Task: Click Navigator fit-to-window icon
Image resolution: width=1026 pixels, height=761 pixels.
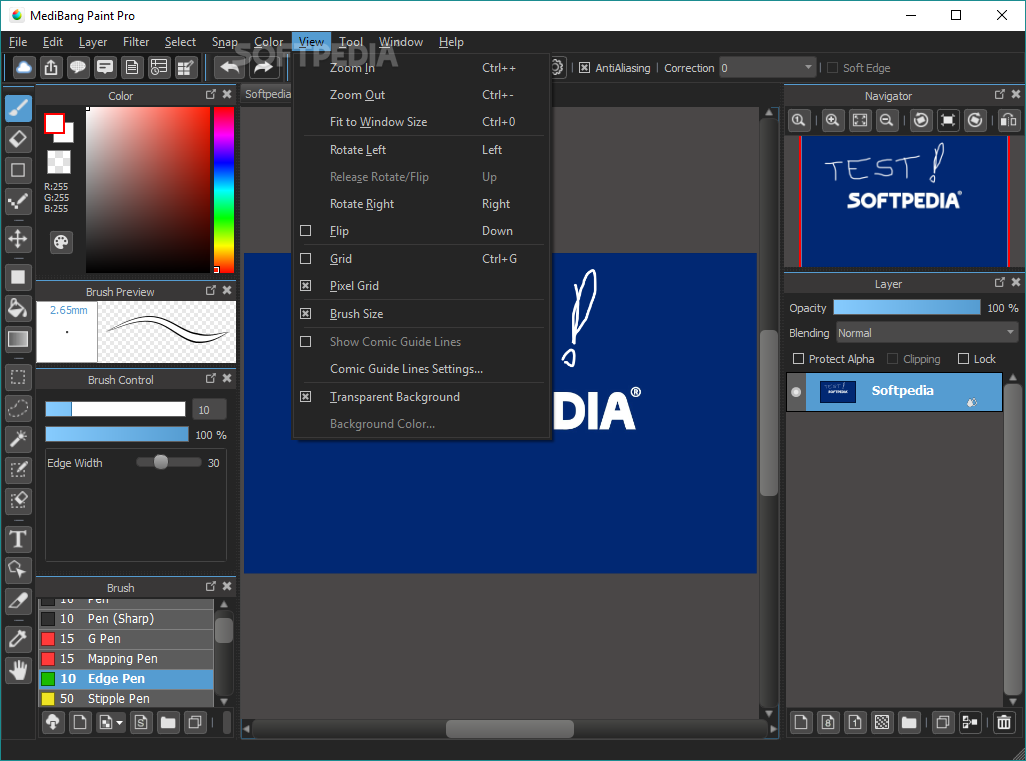Action: (x=860, y=120)
